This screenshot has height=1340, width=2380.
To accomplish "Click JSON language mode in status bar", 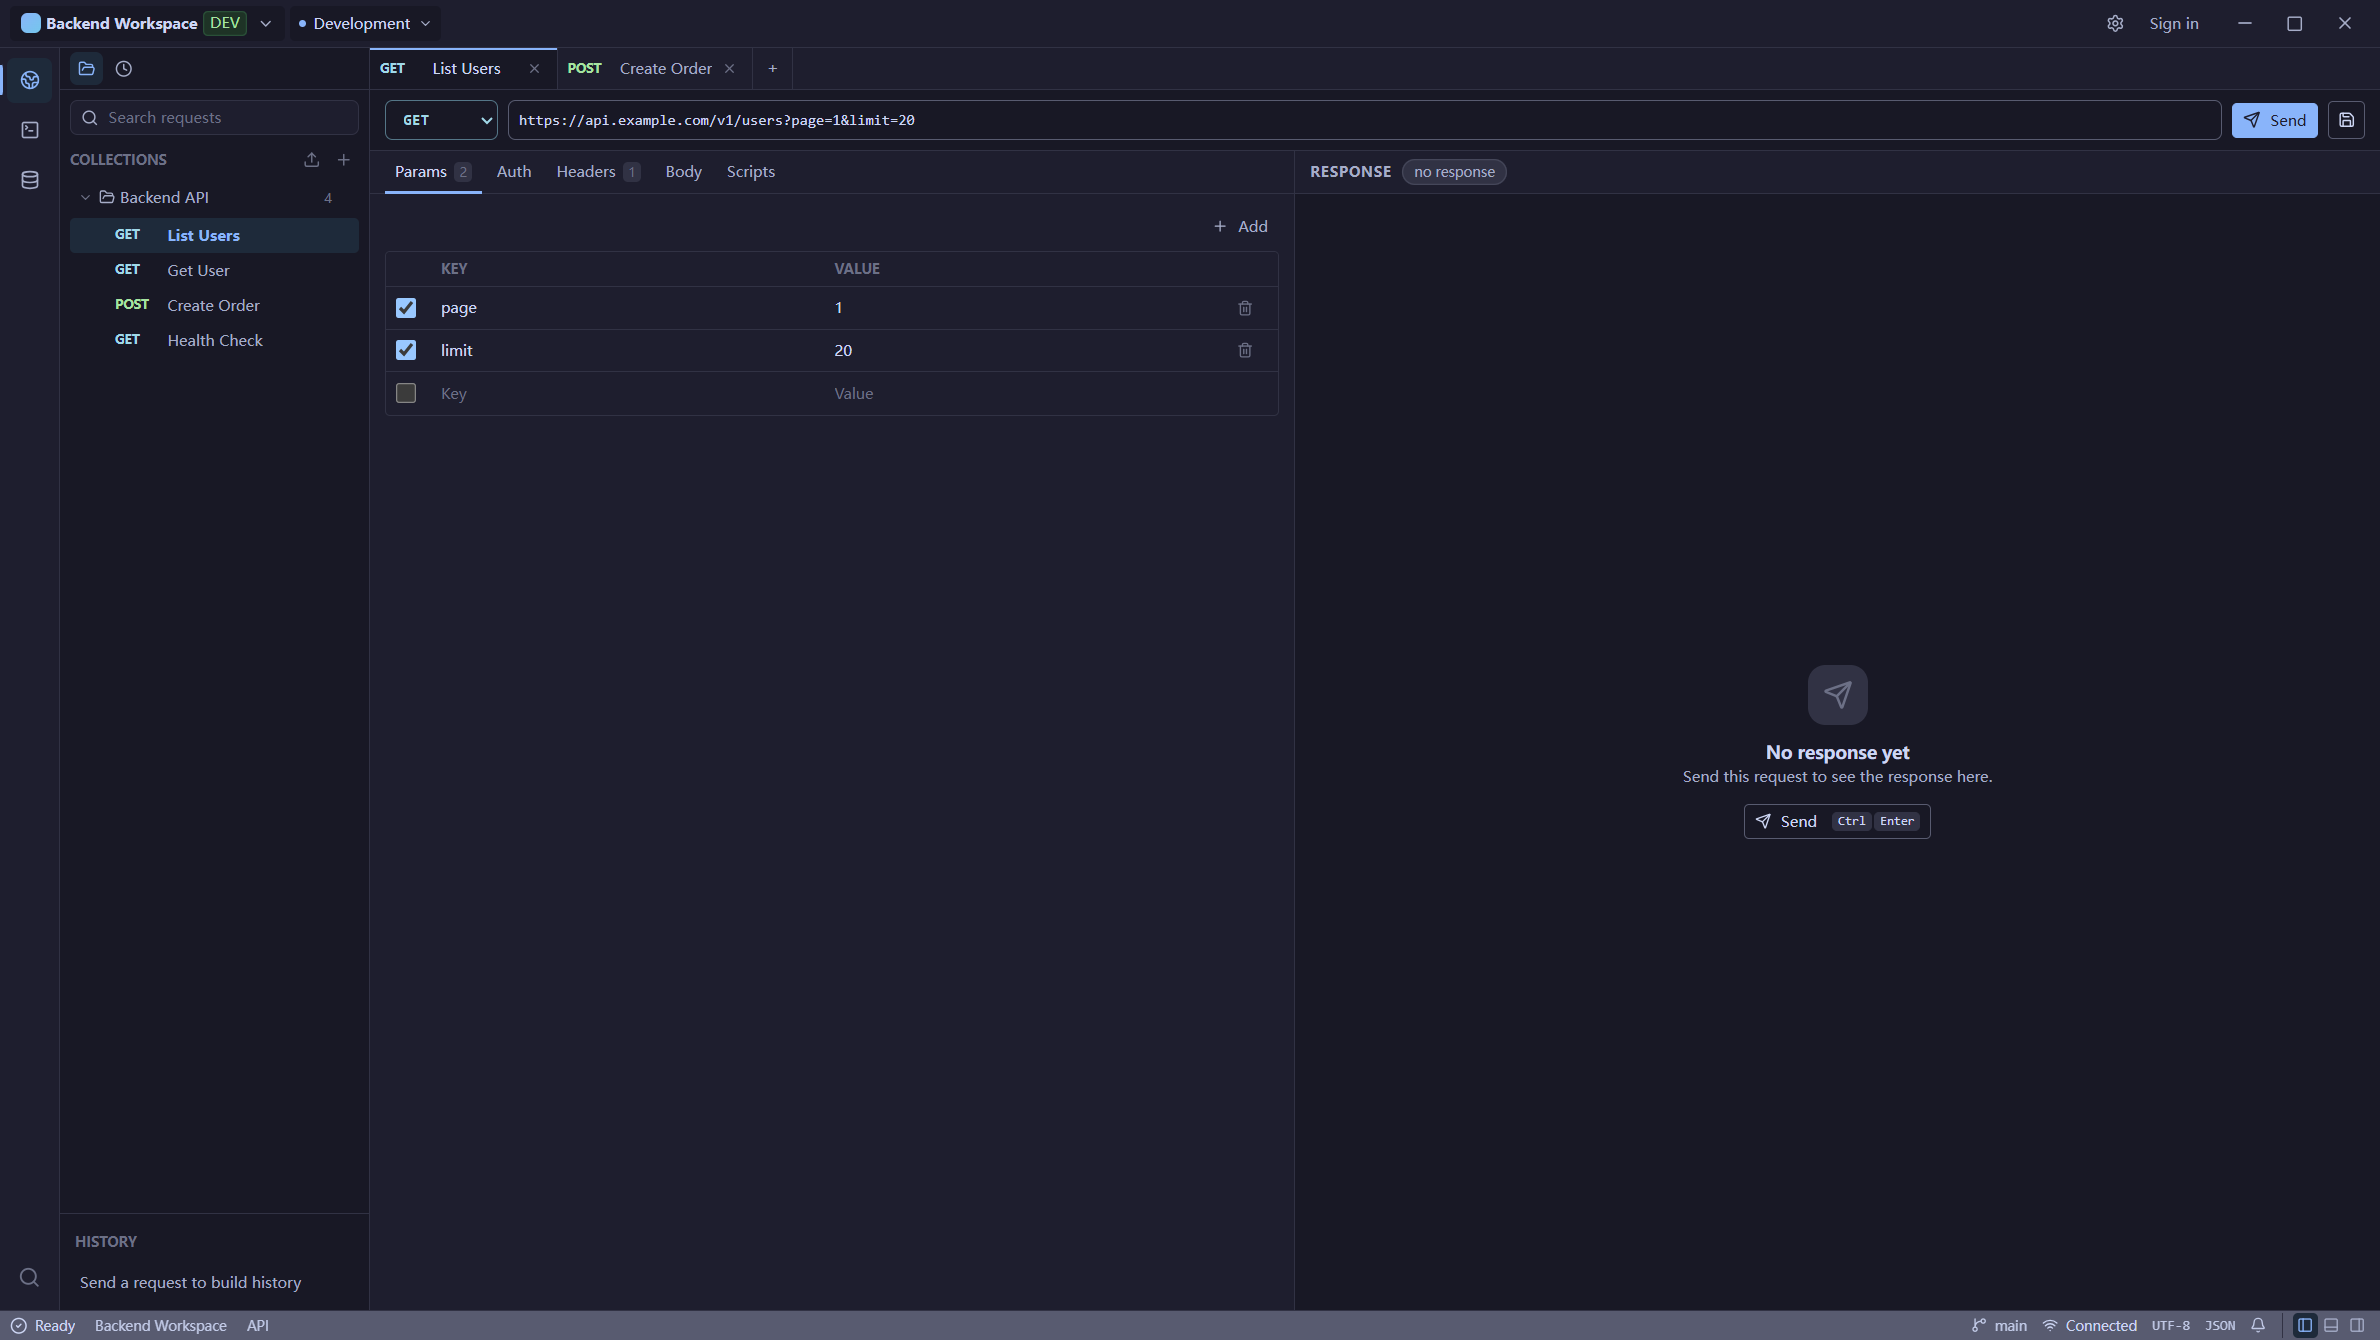I will pos(2220,1326).
